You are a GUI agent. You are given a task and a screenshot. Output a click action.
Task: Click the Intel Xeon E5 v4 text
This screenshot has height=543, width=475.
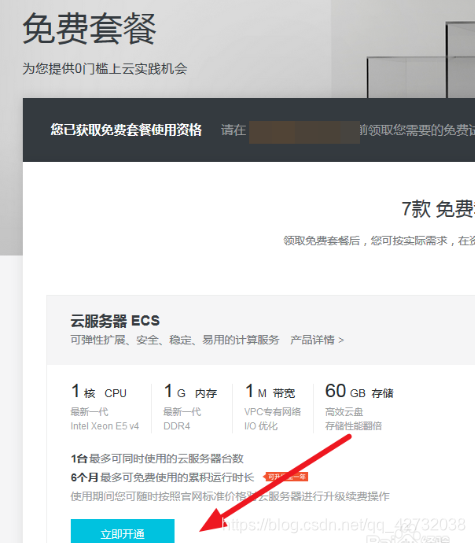[x=105, y=426]
